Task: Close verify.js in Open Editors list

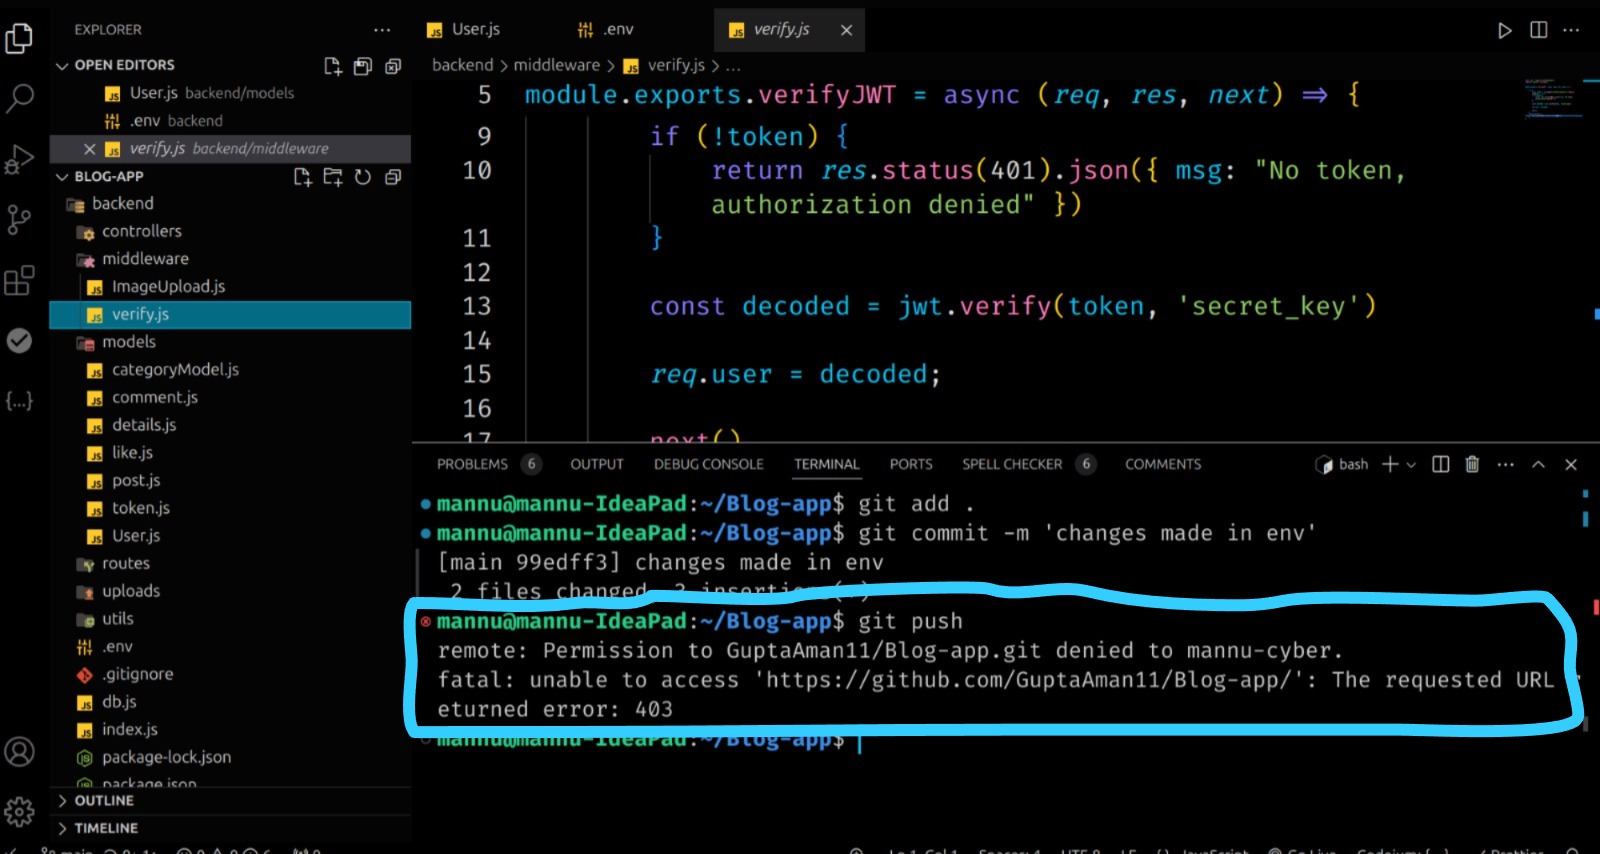Action: [x=89, y=149]
